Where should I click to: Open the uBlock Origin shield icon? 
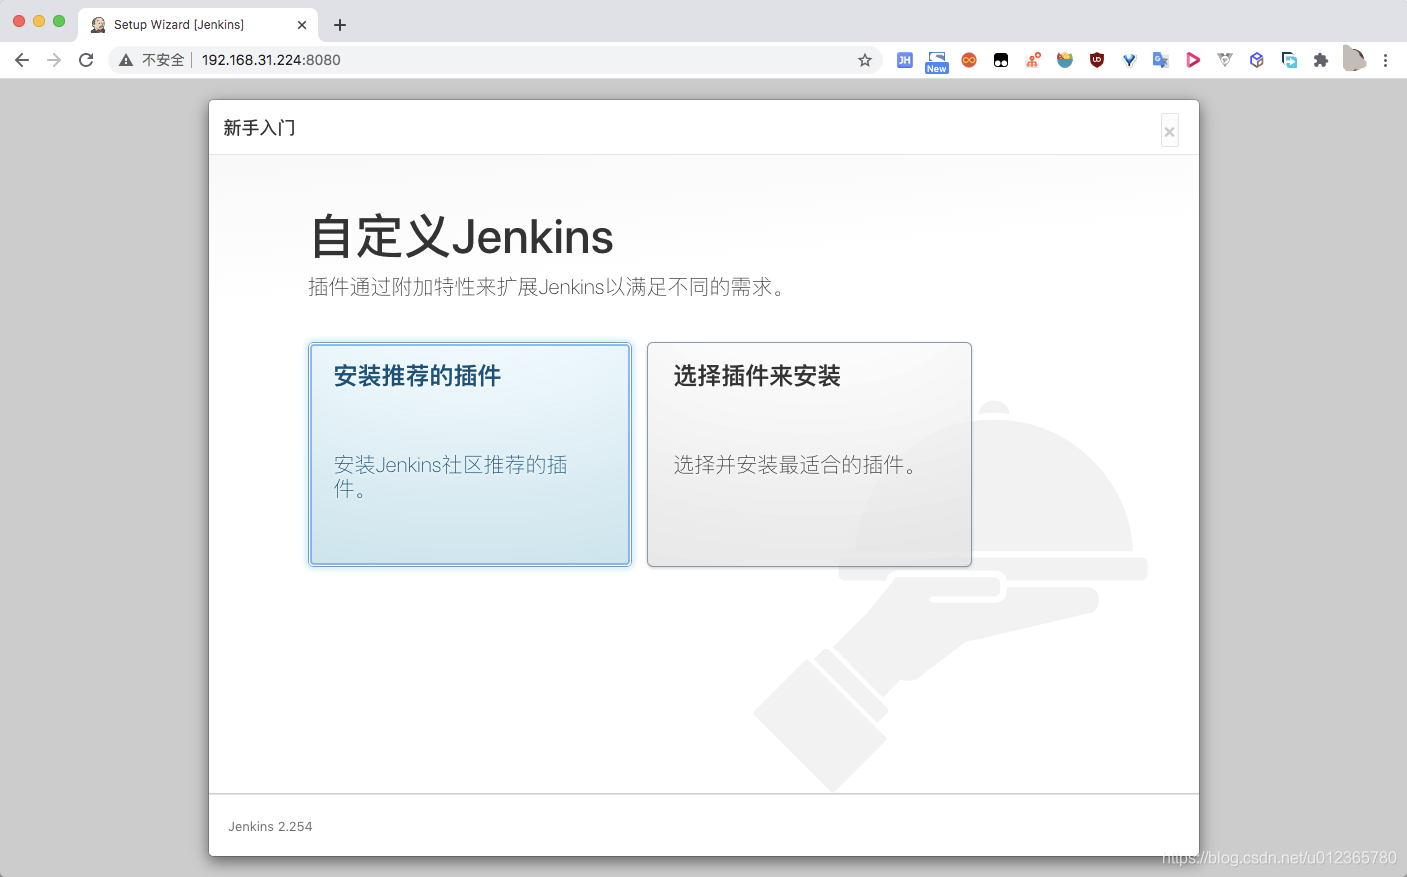1097,60
